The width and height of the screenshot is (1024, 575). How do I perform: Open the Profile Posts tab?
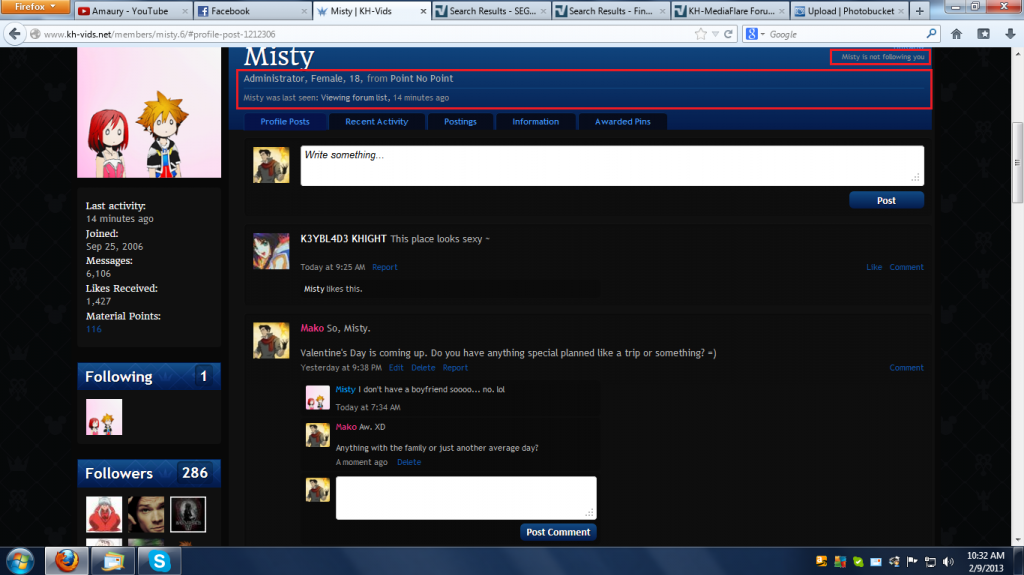(285, 122)
